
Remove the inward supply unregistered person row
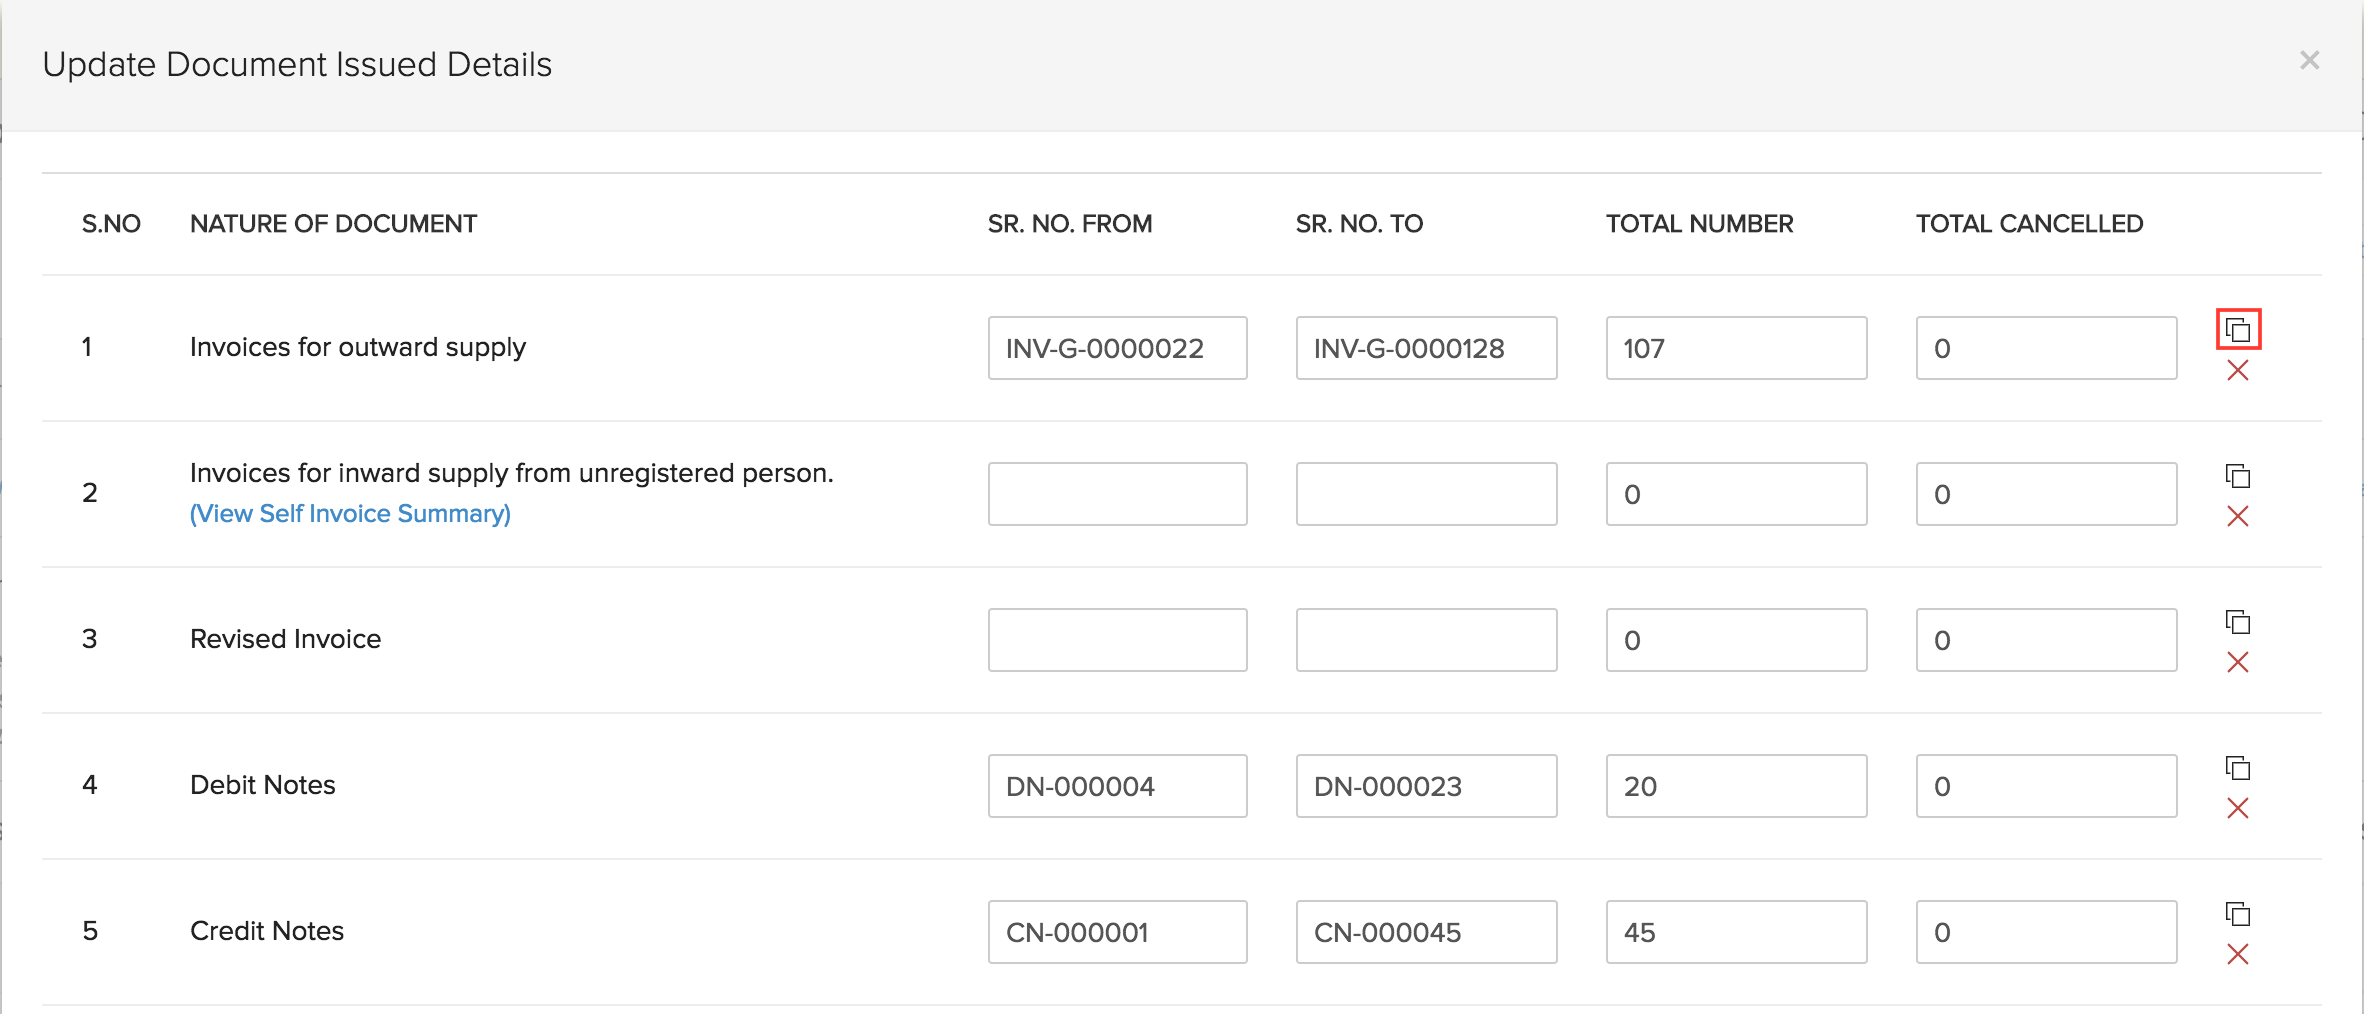[x=2238, y=517]
